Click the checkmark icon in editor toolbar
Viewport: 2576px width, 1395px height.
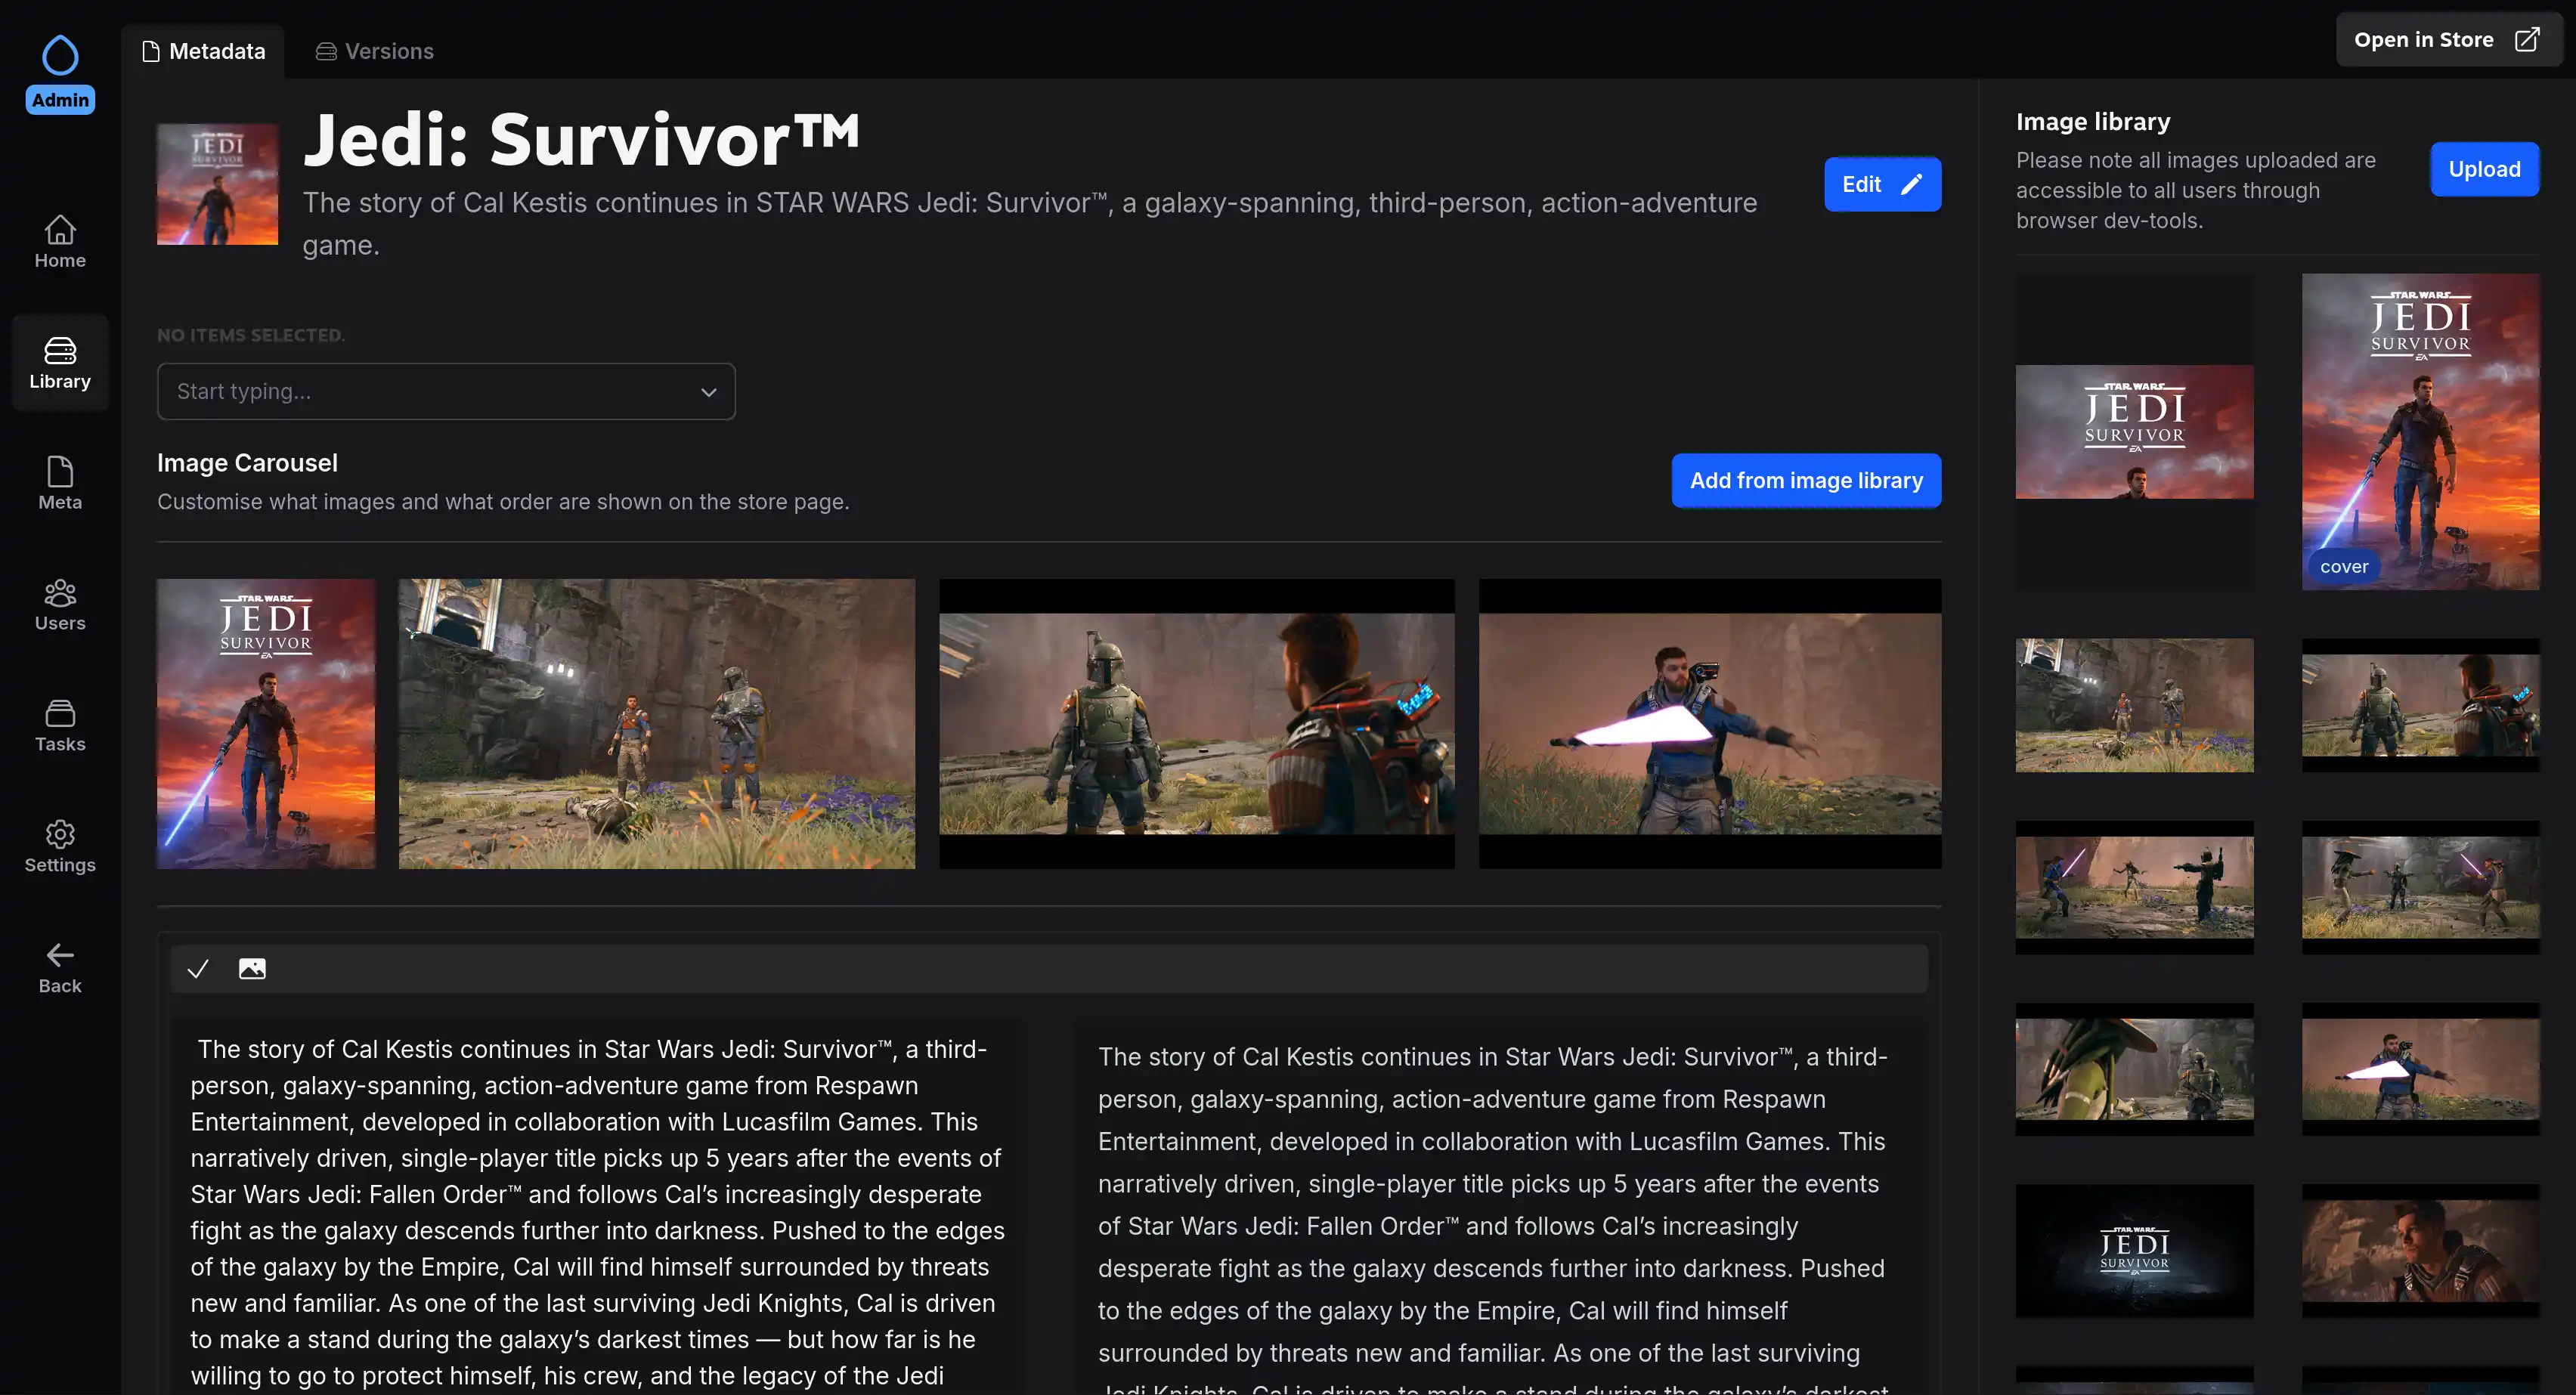click(198, 968)
